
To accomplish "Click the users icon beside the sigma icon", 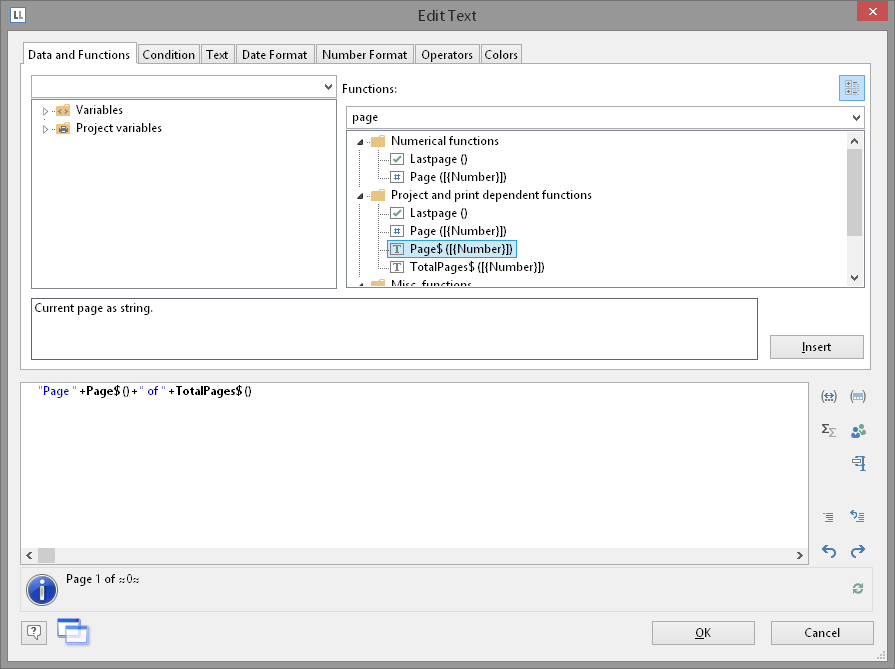I will 857,431.
